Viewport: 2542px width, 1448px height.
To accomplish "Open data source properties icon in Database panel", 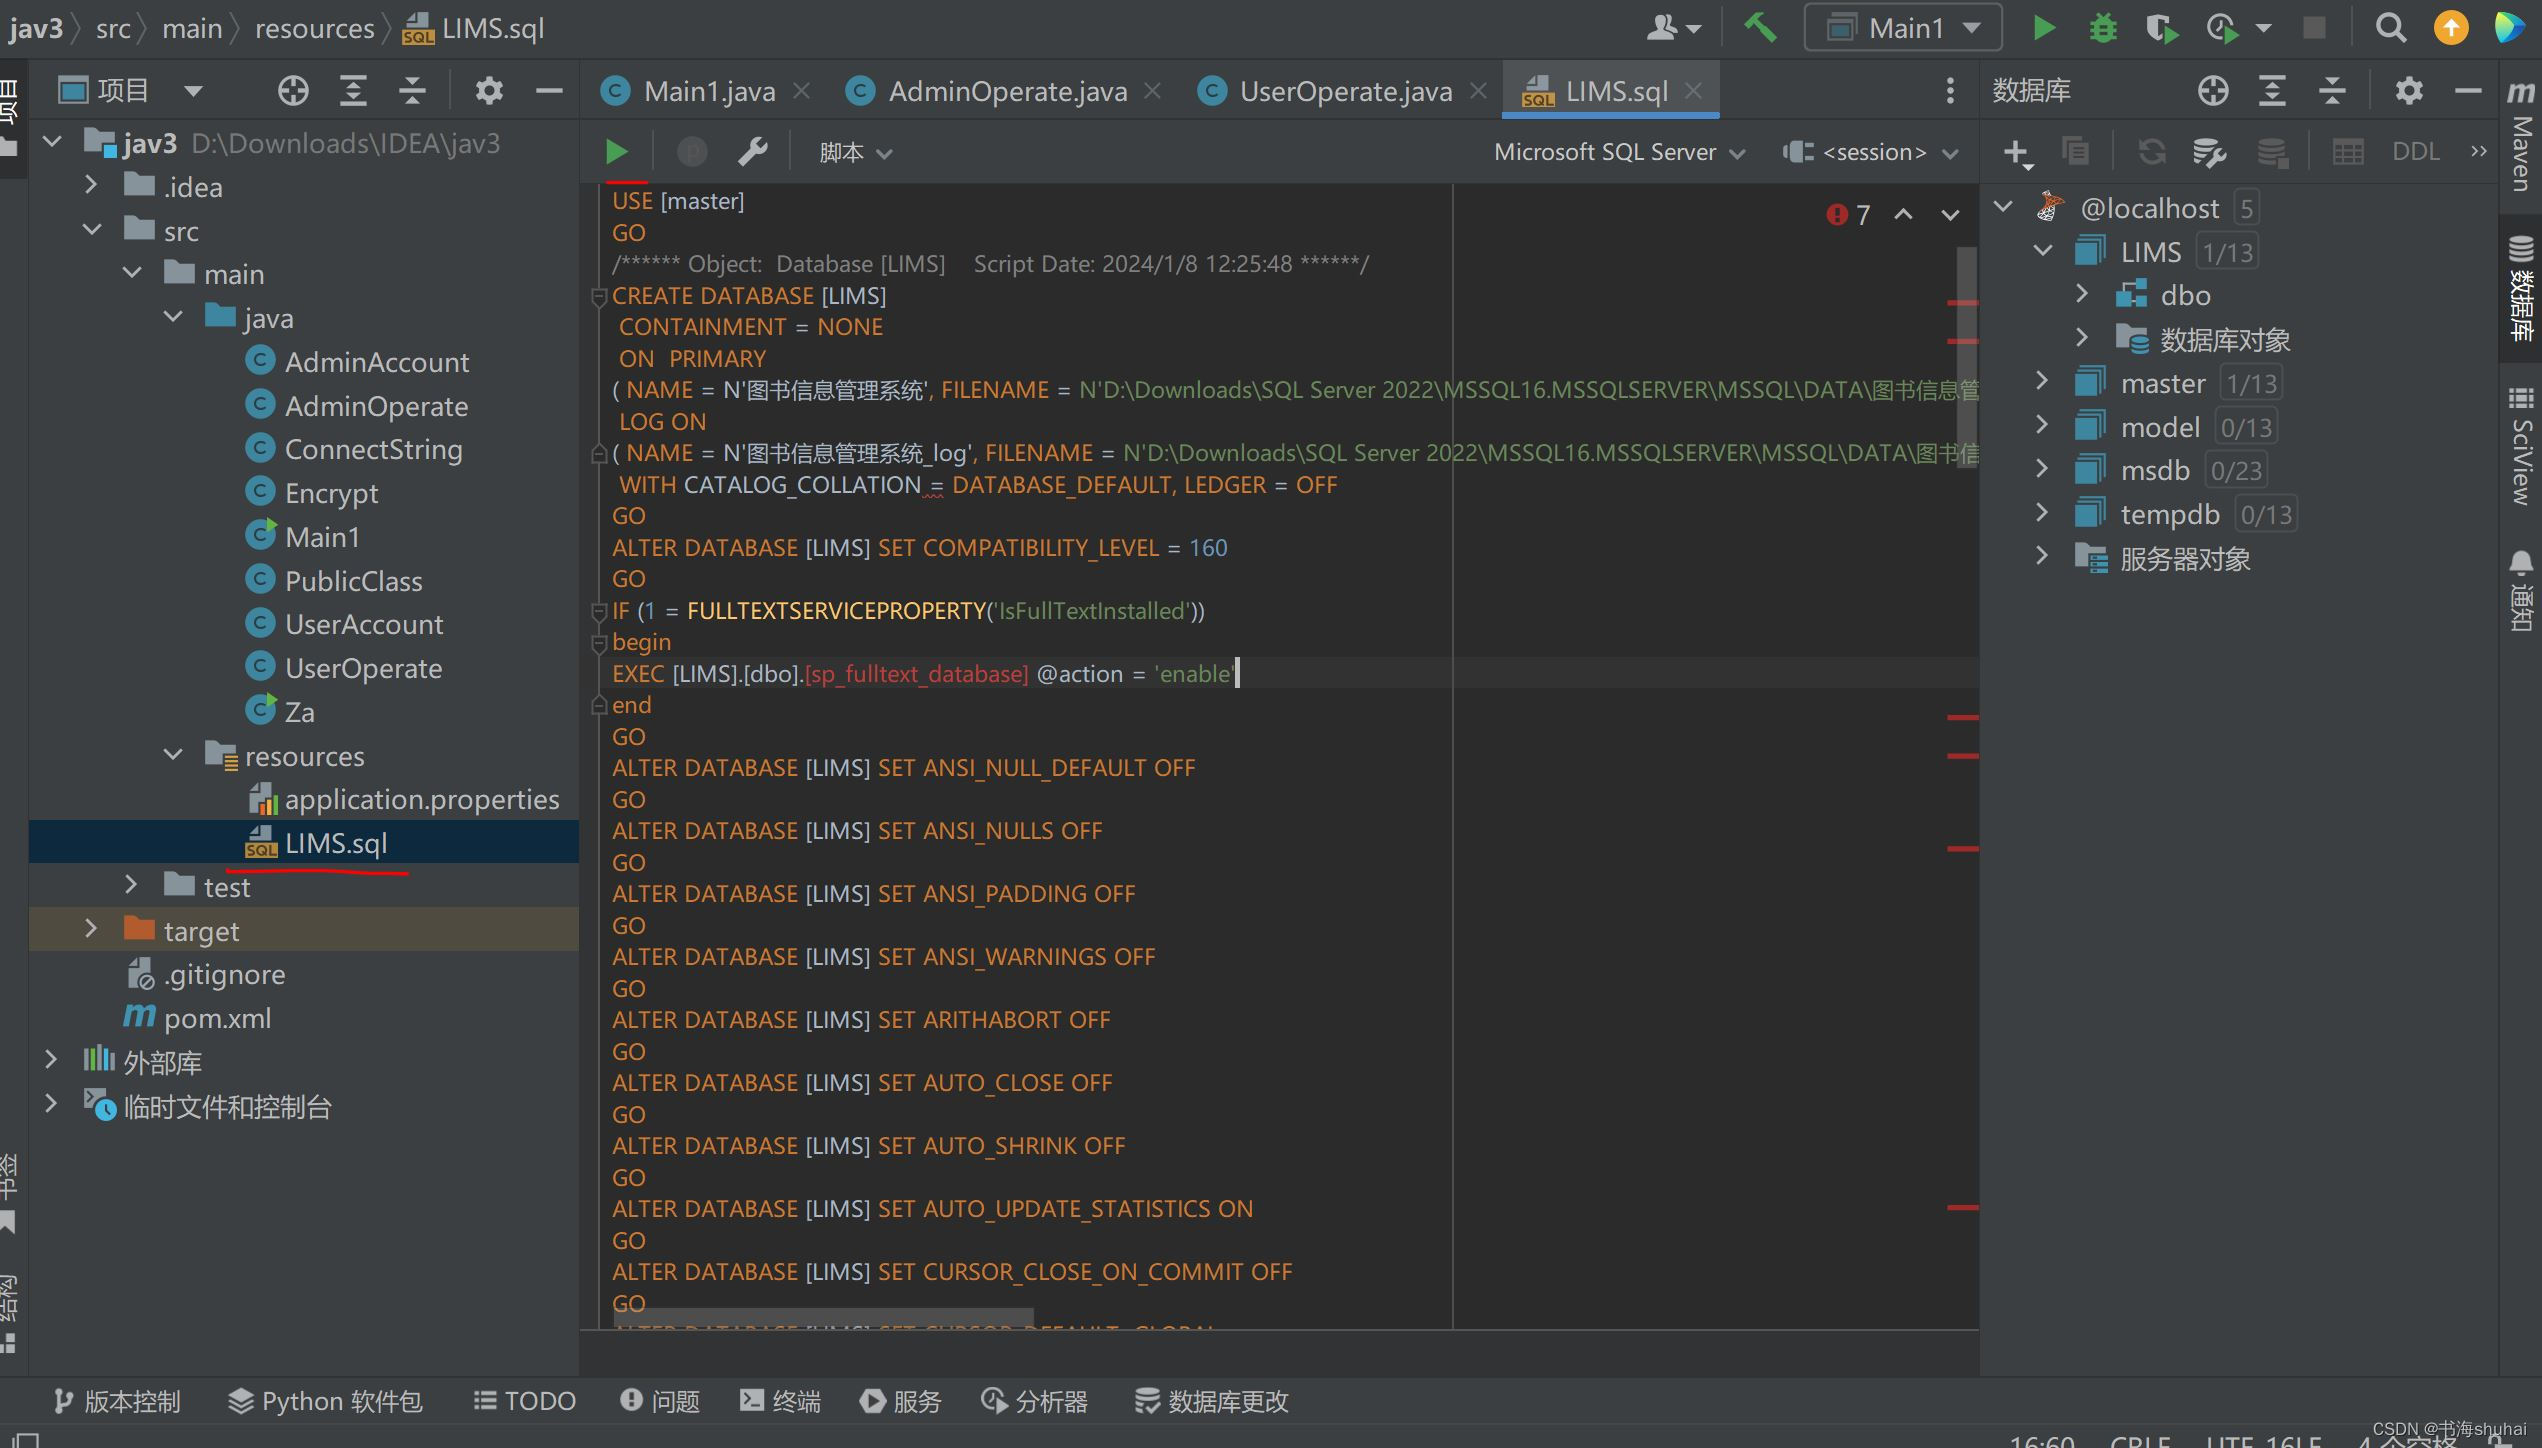I will [2209, 152].
